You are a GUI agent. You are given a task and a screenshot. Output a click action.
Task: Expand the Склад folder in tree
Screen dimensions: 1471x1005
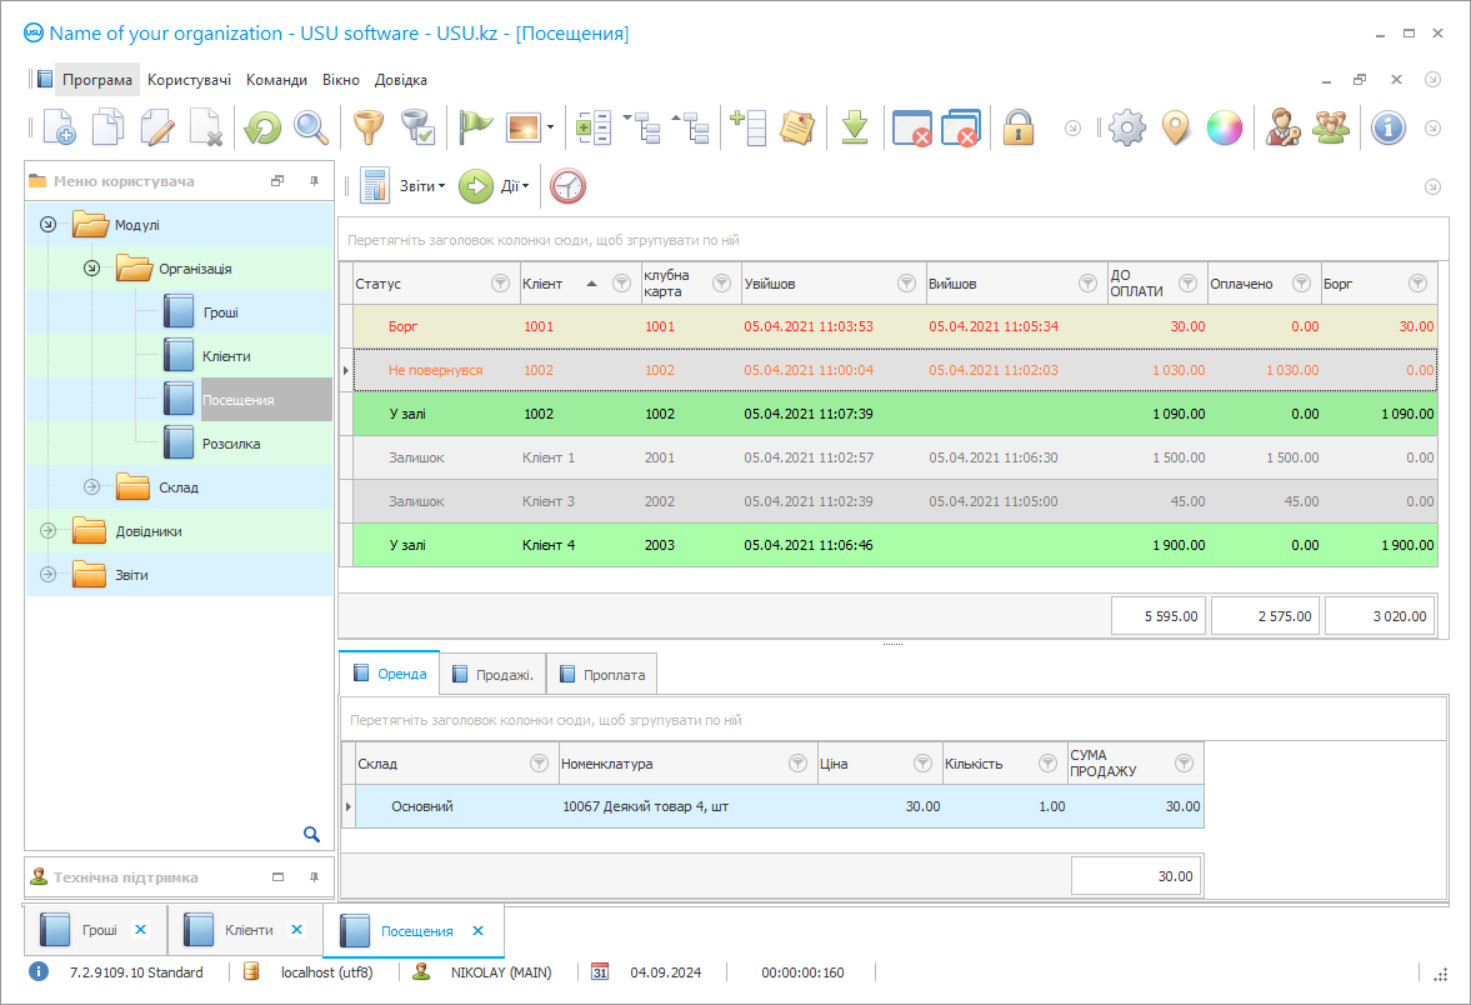92,487
